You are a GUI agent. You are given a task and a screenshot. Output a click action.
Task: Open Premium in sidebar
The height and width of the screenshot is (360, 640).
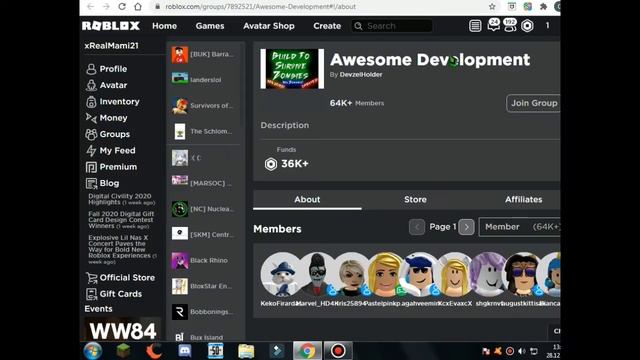click(x=111, y=167)
